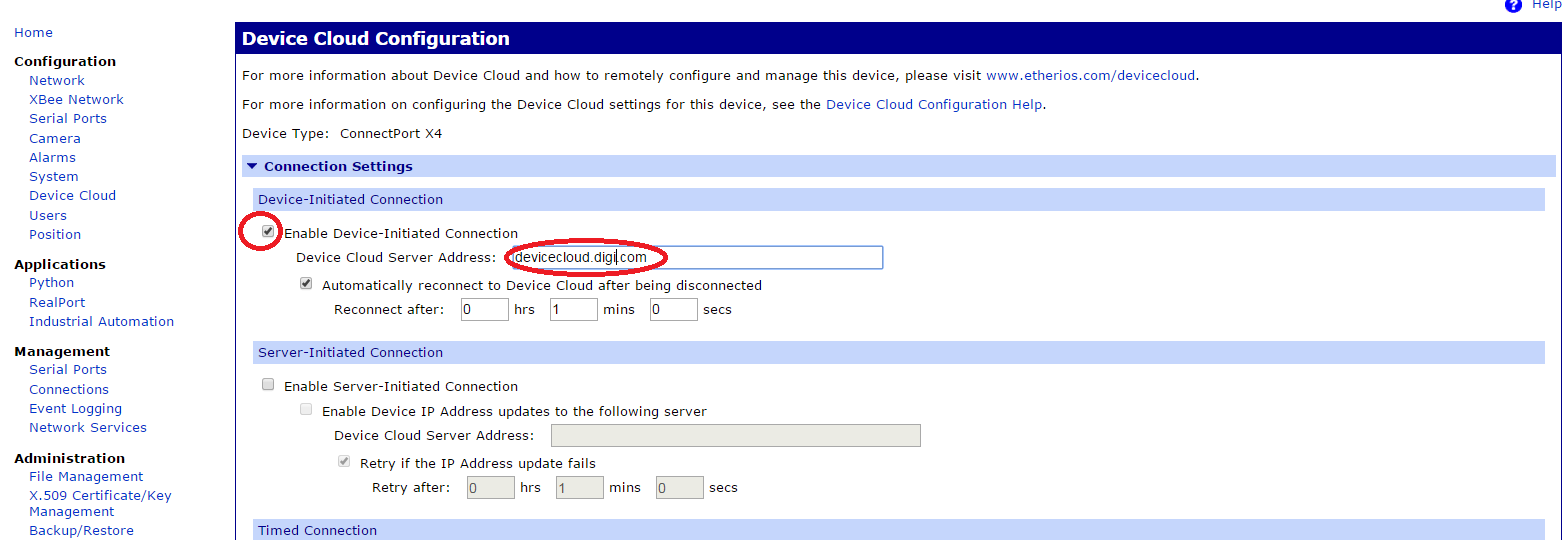The image size is (1565, 540).
Task: Select Python under Applications
Action: (51, 283)
